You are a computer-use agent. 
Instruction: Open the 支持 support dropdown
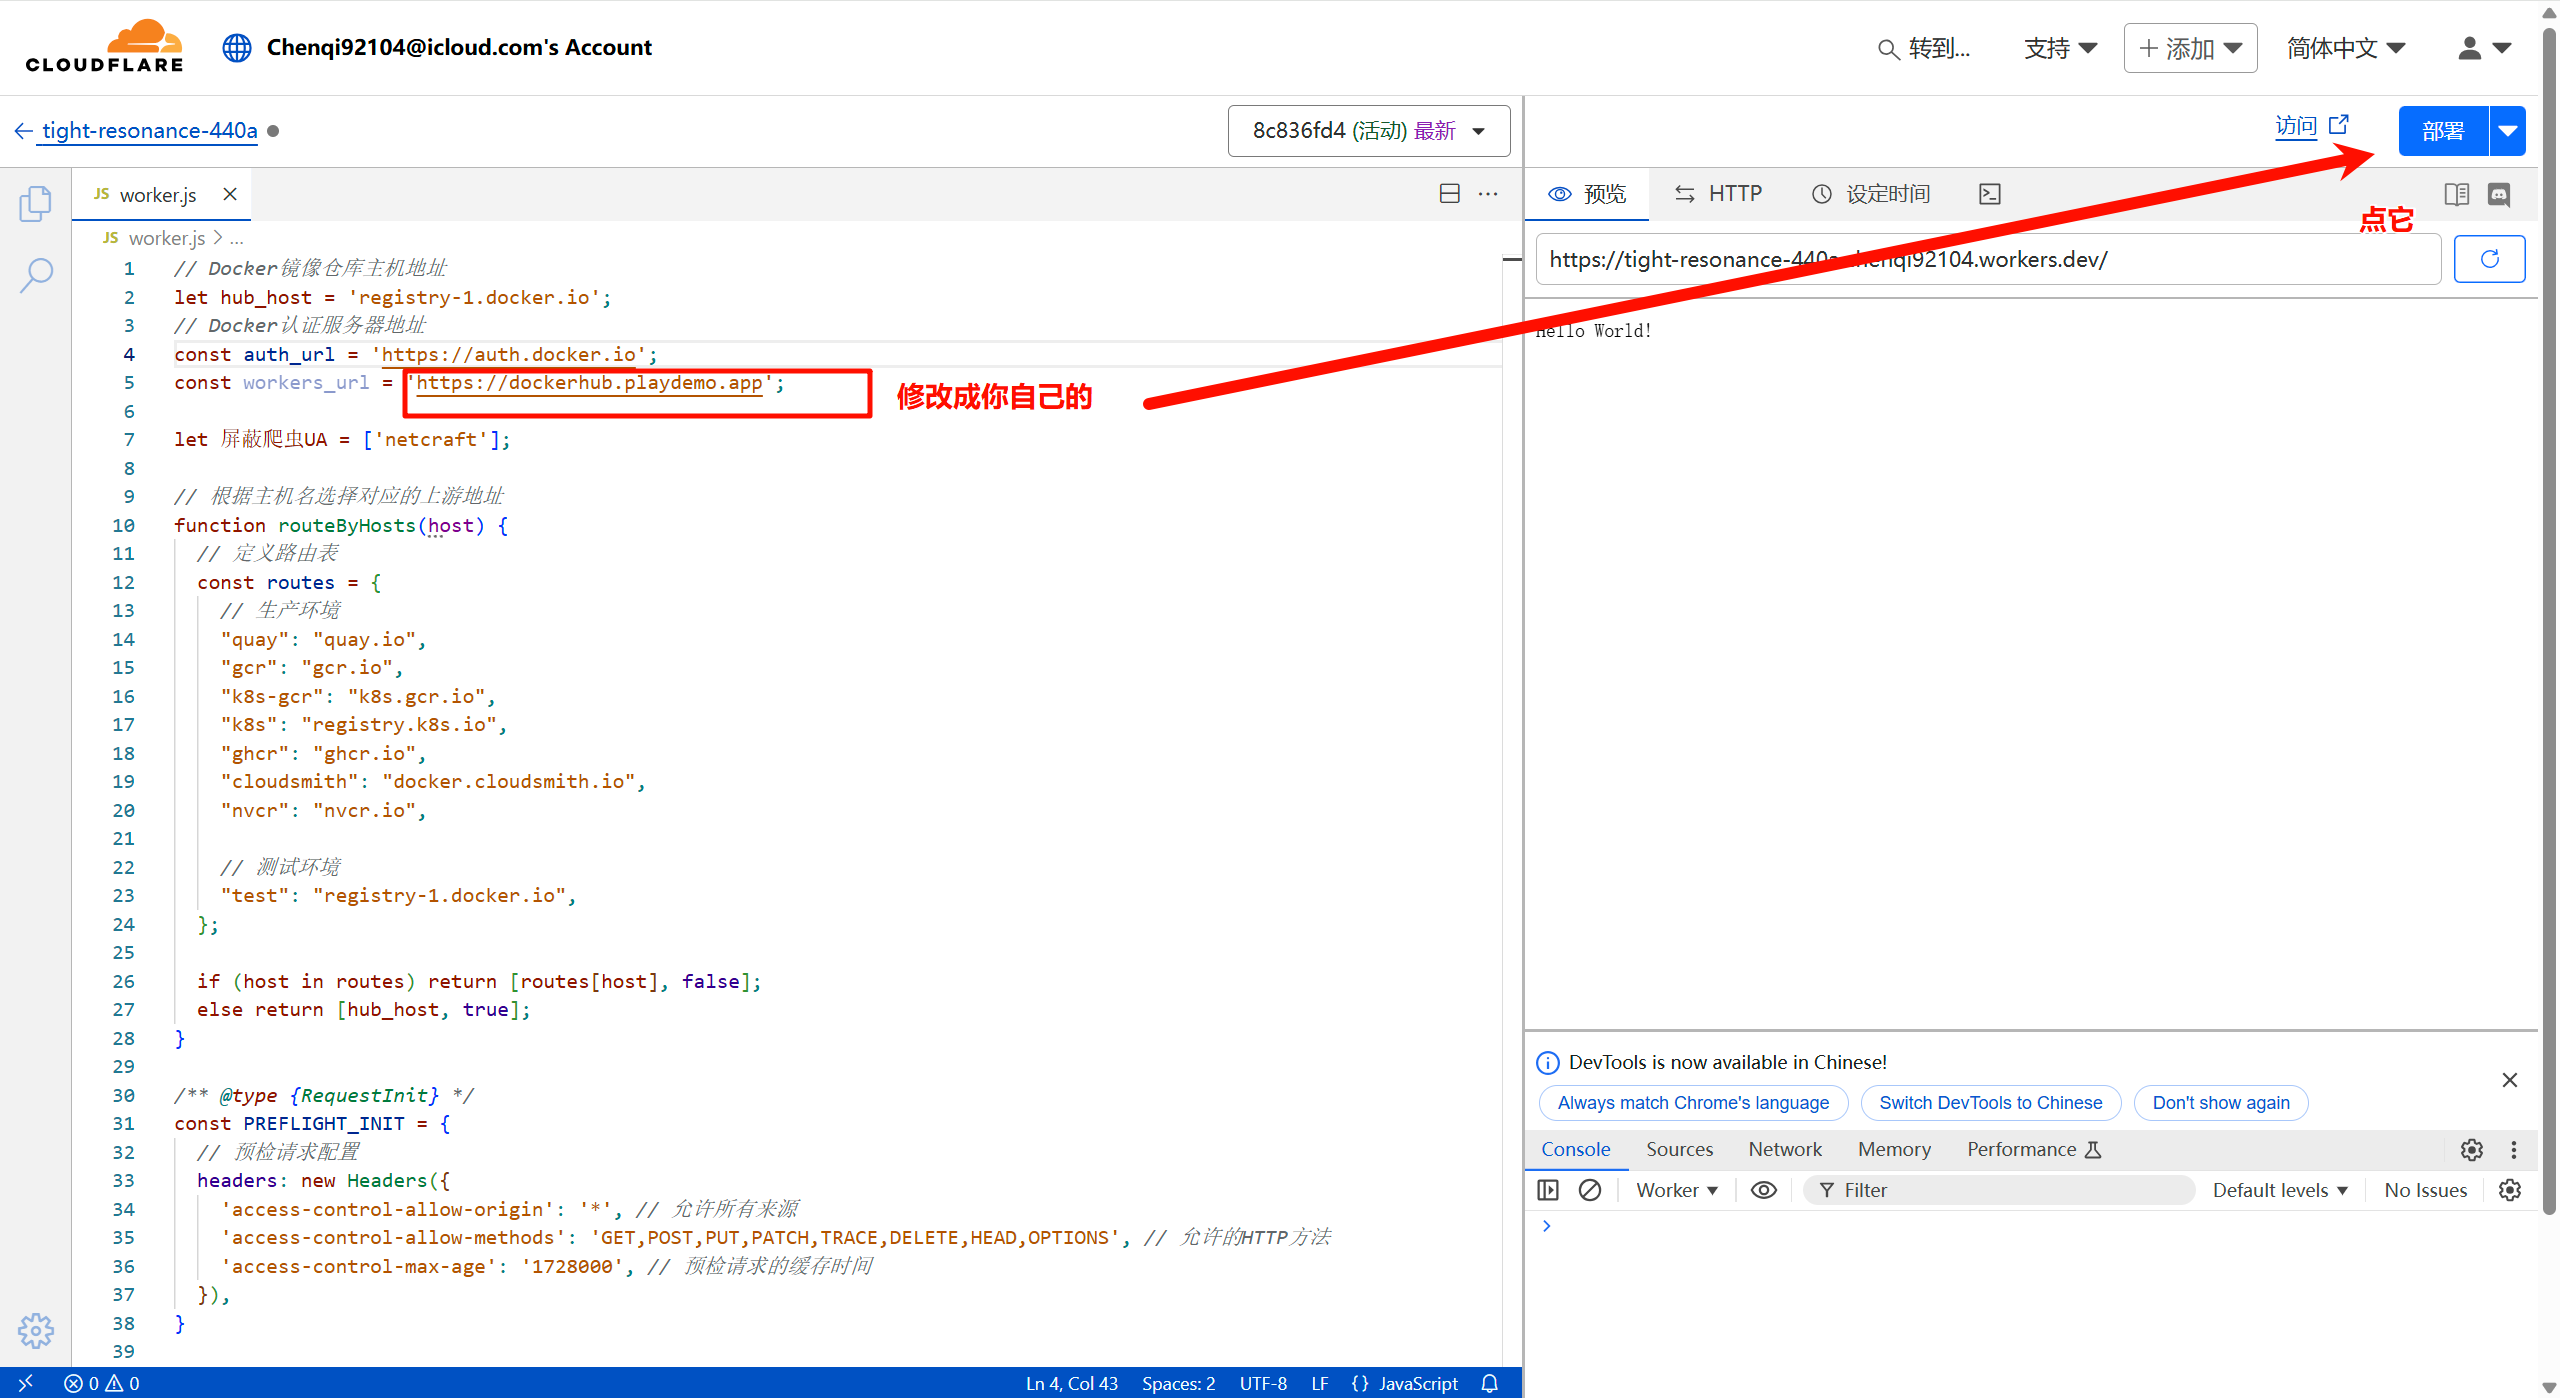click(x=2060, y=48)
